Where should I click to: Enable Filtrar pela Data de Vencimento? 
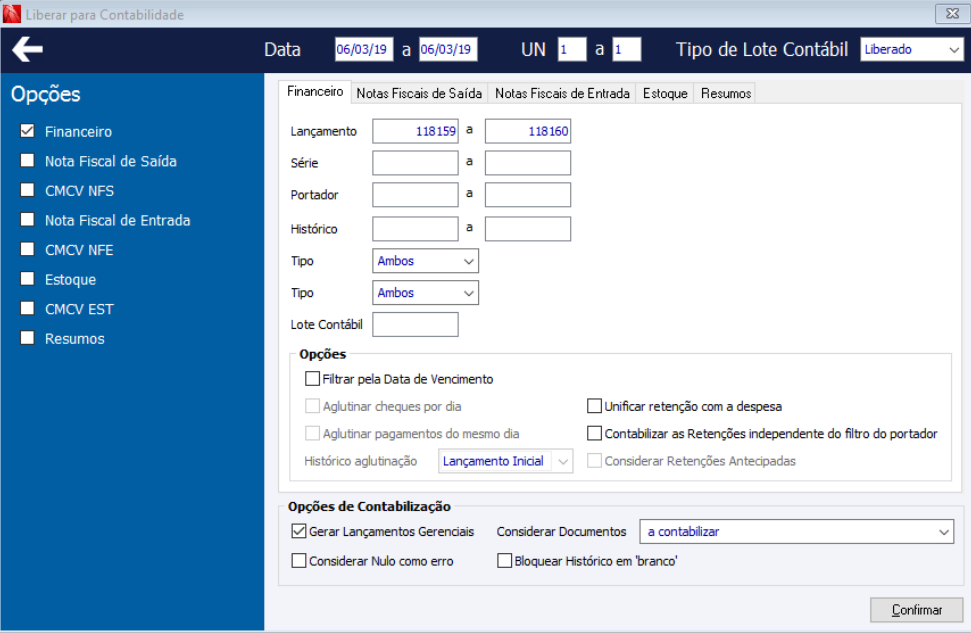(x=313, y=378)
